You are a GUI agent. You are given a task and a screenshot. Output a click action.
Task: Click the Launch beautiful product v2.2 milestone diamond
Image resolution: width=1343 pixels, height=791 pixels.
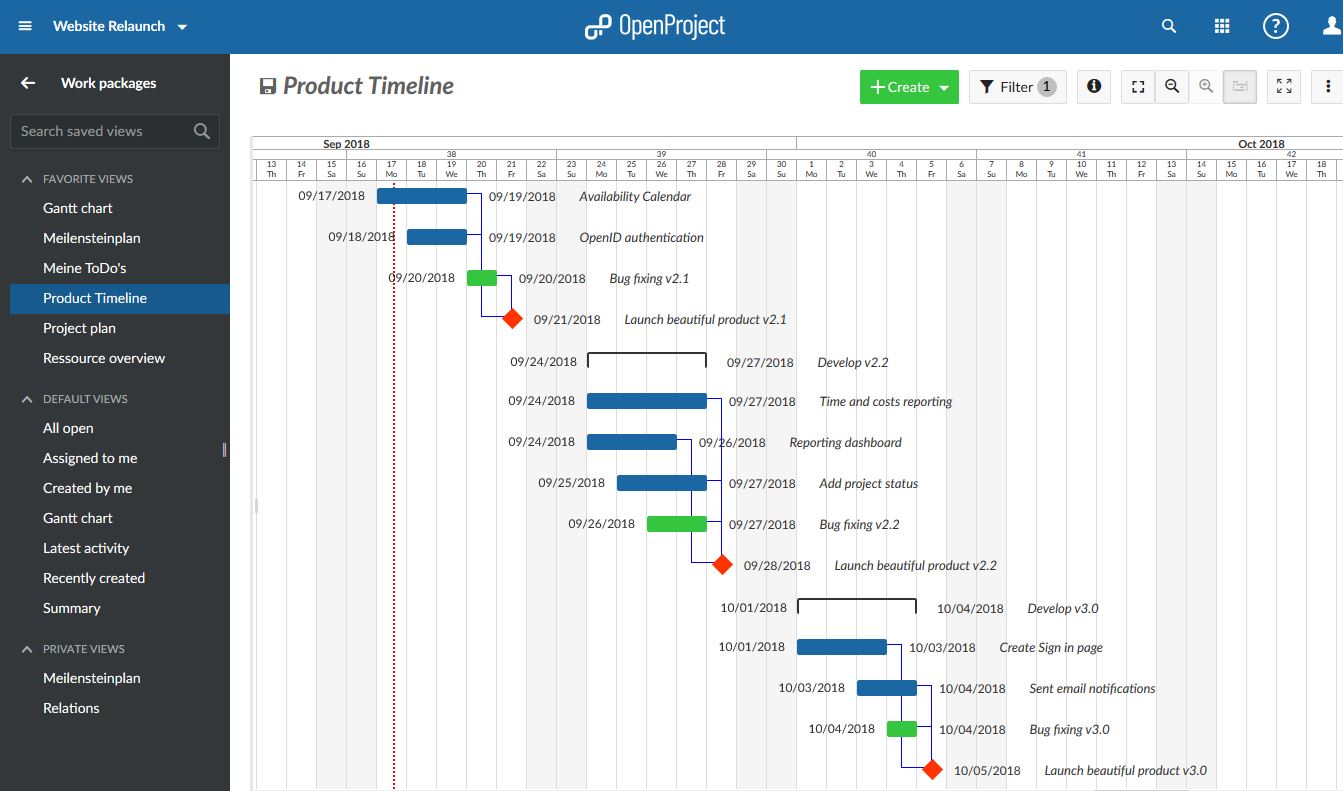[721, 564]
